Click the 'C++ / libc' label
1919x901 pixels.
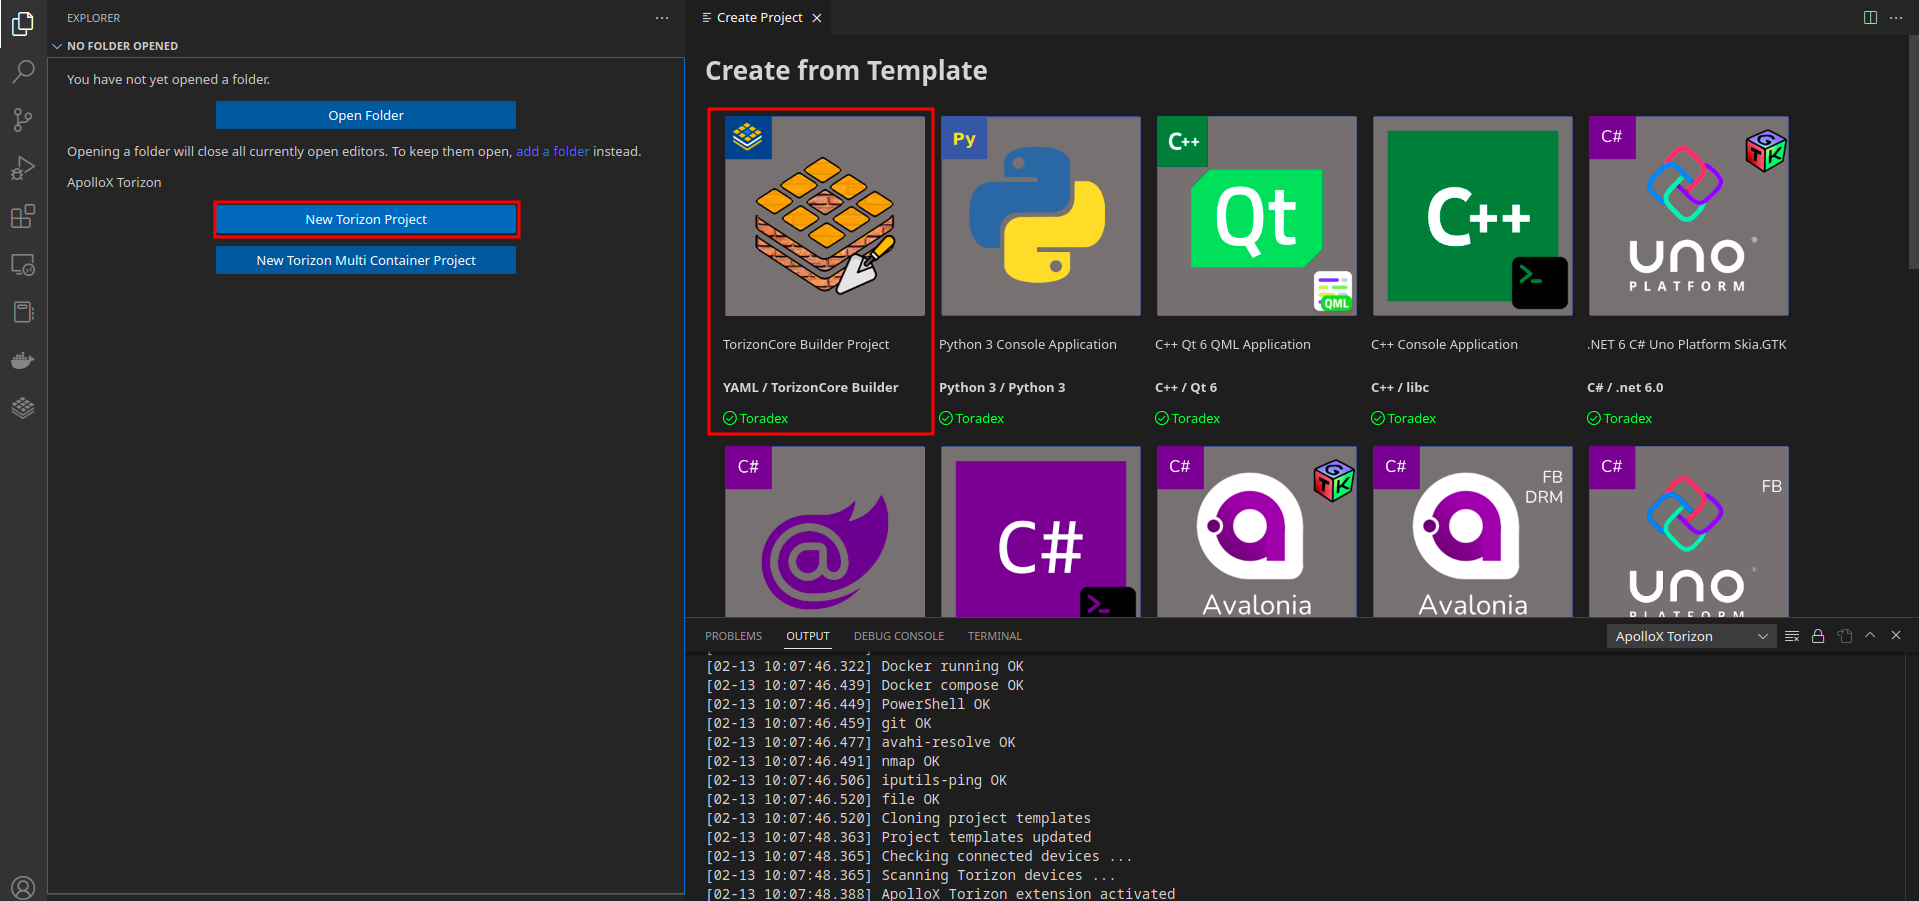point(1400,387)
